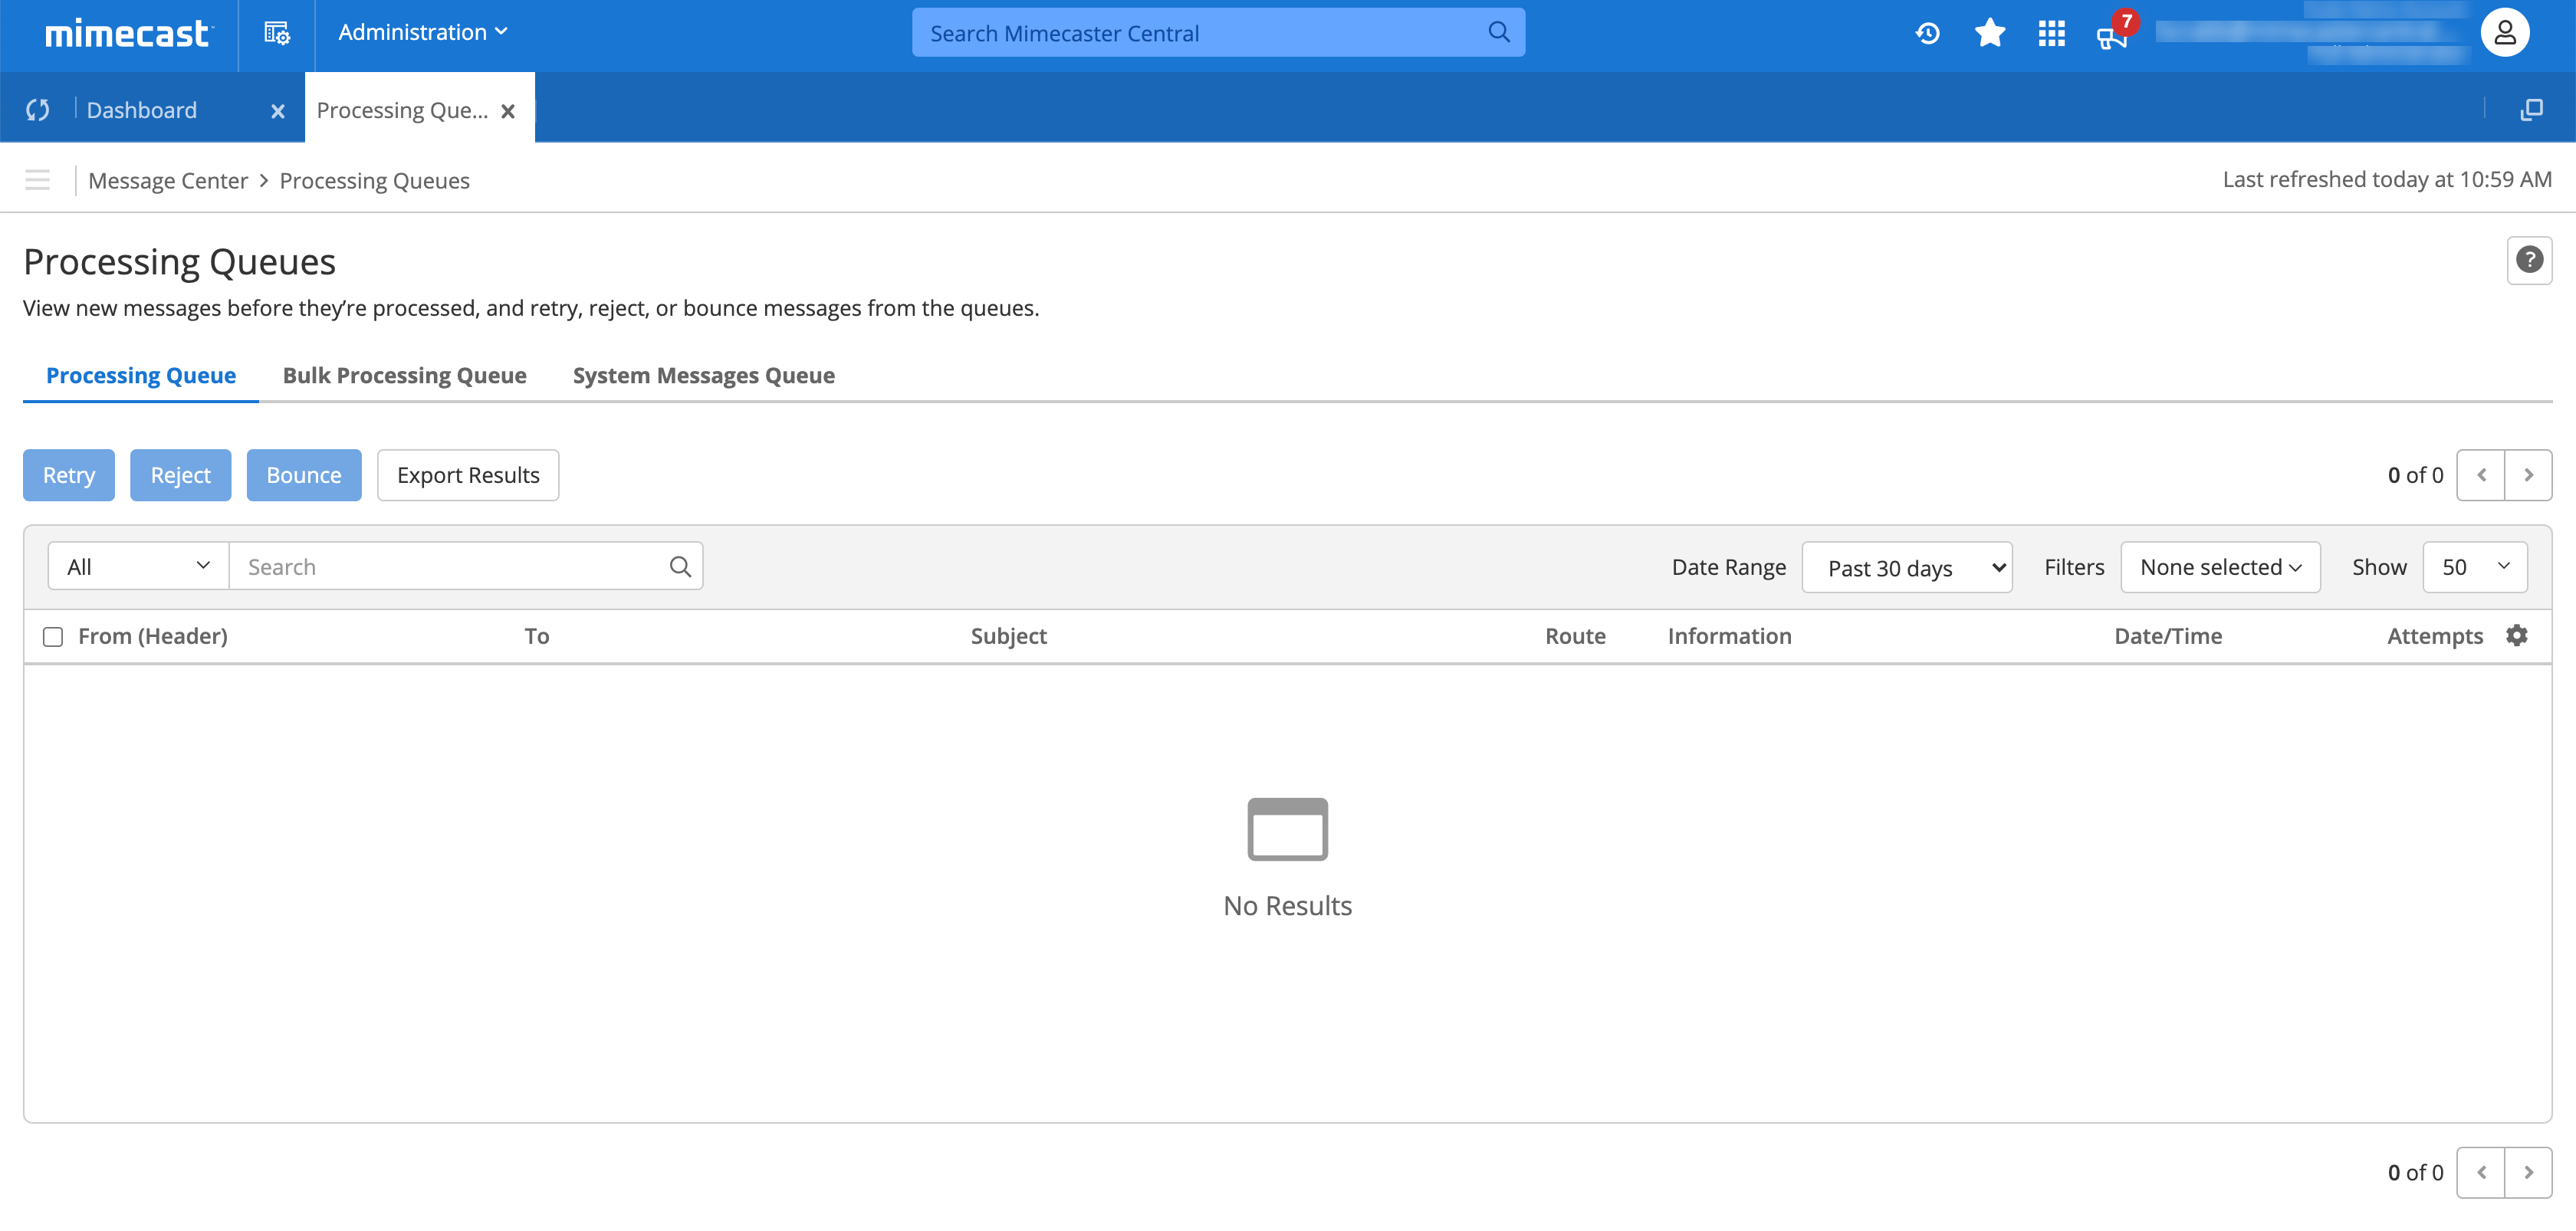Expand the None selected filters dropdown
The height and width of the screenshot is (1231, 2576).
(x=2219, y=567)
